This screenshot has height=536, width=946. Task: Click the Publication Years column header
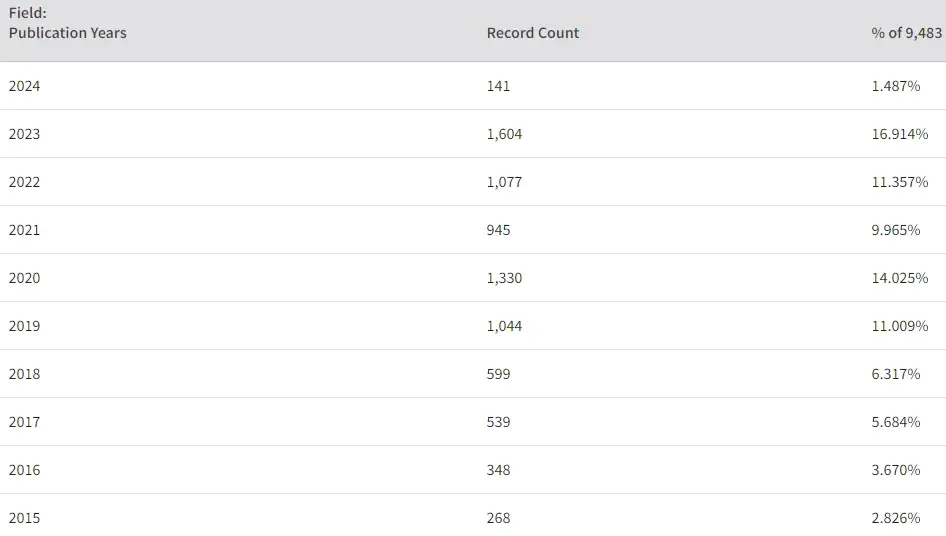click(x=67, y=32)
